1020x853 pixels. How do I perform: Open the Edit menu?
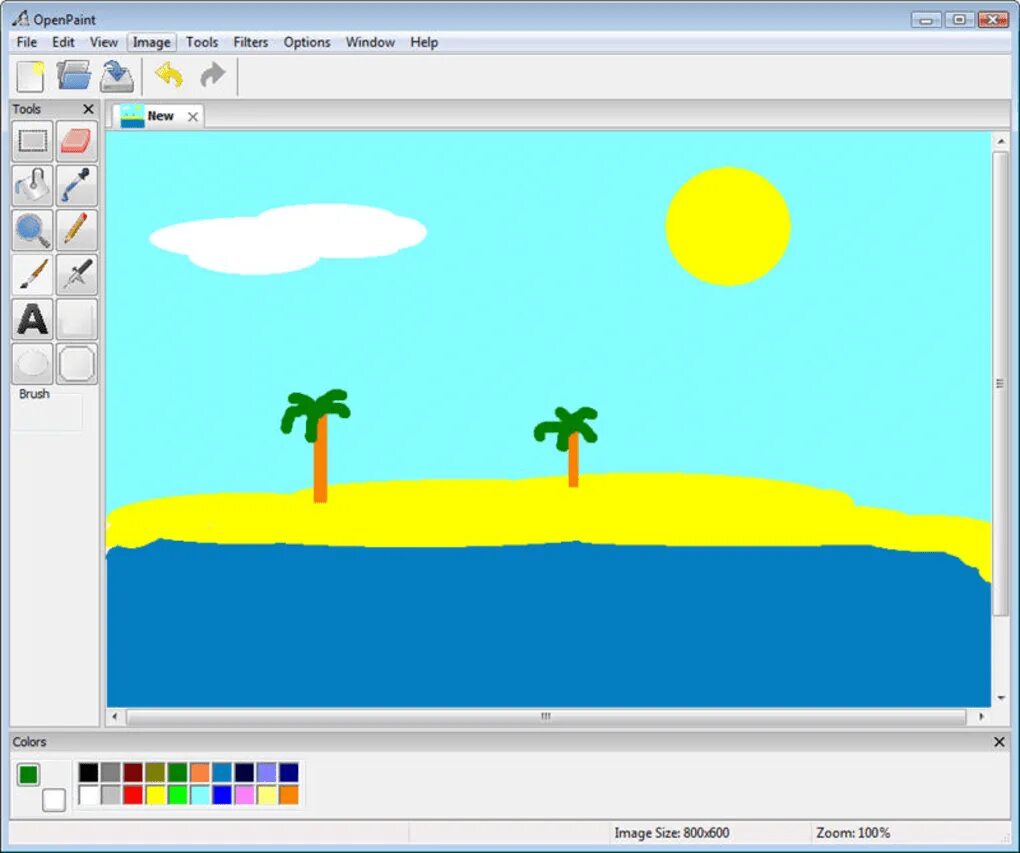tap(63, 42)
